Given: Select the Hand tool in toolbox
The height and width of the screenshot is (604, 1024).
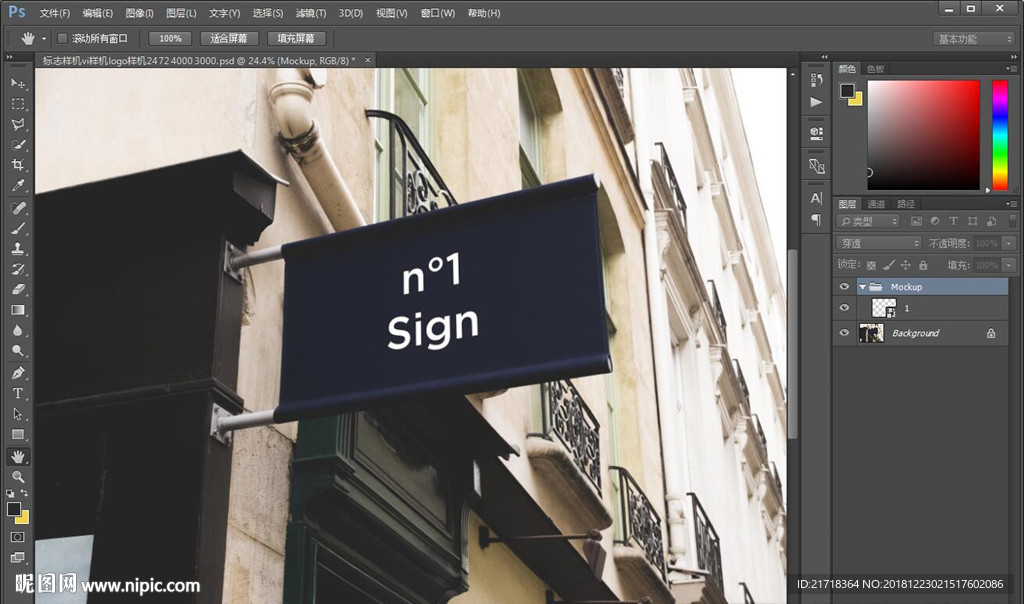Looking at the screenshot, I should 18,456.
